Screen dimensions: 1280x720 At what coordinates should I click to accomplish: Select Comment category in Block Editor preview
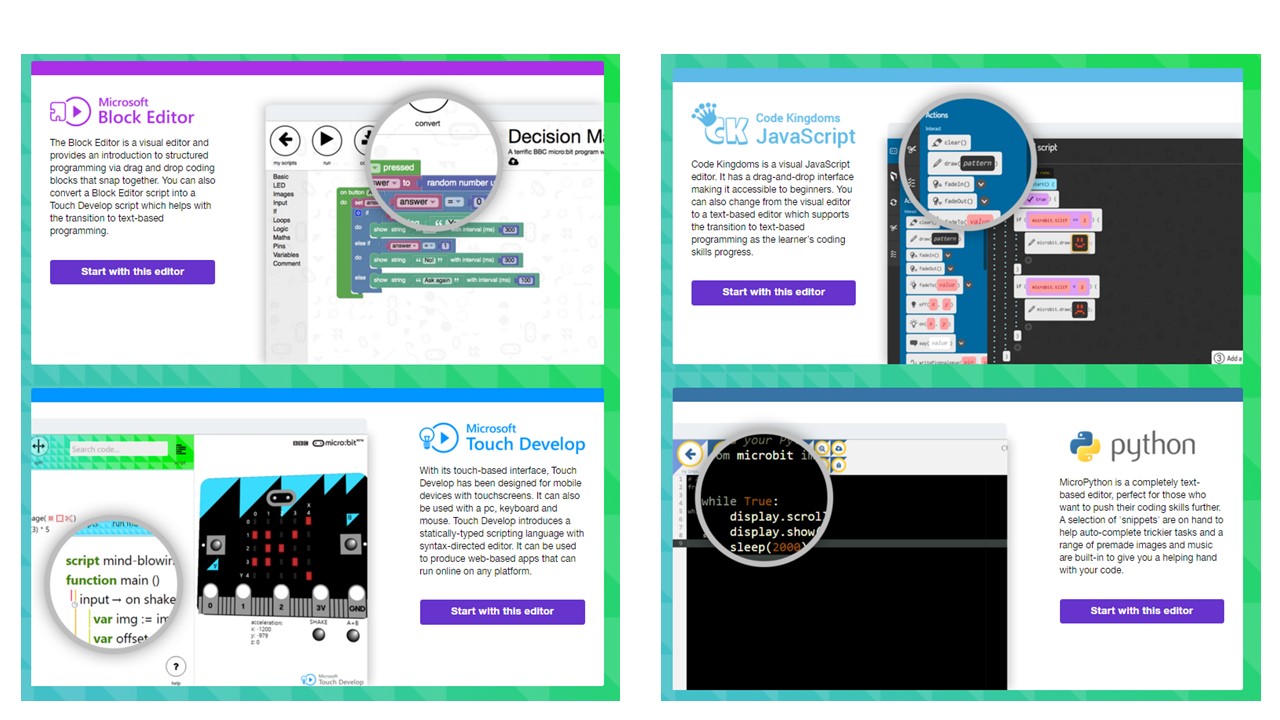tap(287, 264)
